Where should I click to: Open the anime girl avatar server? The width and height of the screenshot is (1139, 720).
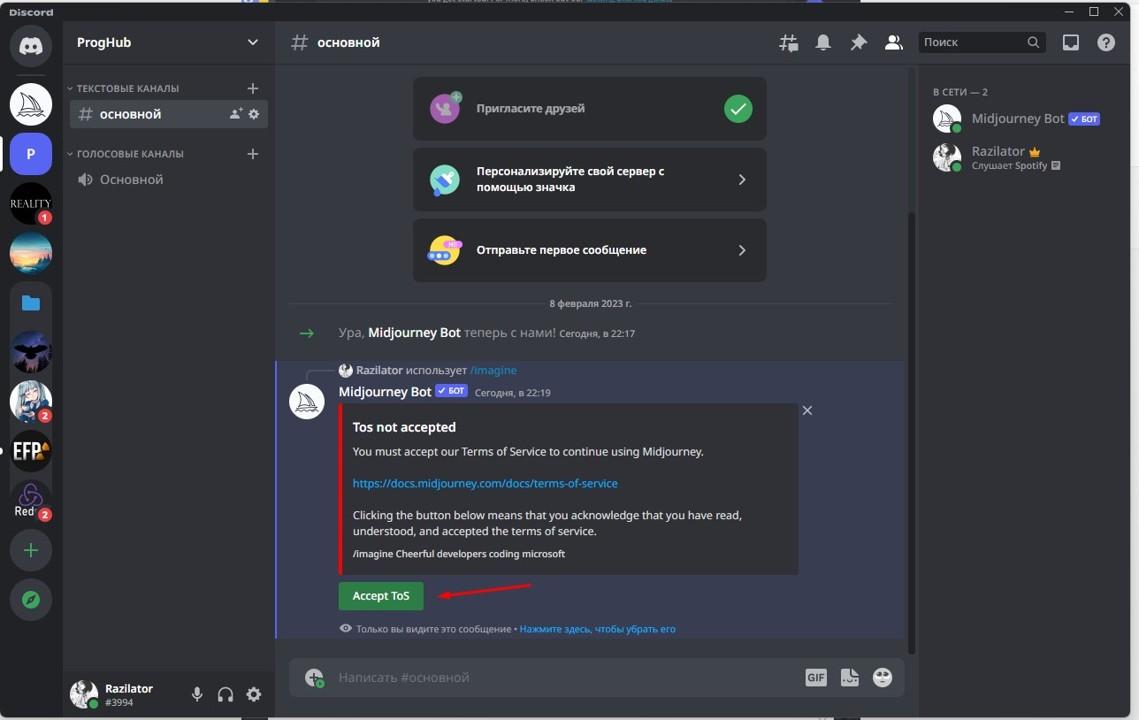click(x=31, y=402)
